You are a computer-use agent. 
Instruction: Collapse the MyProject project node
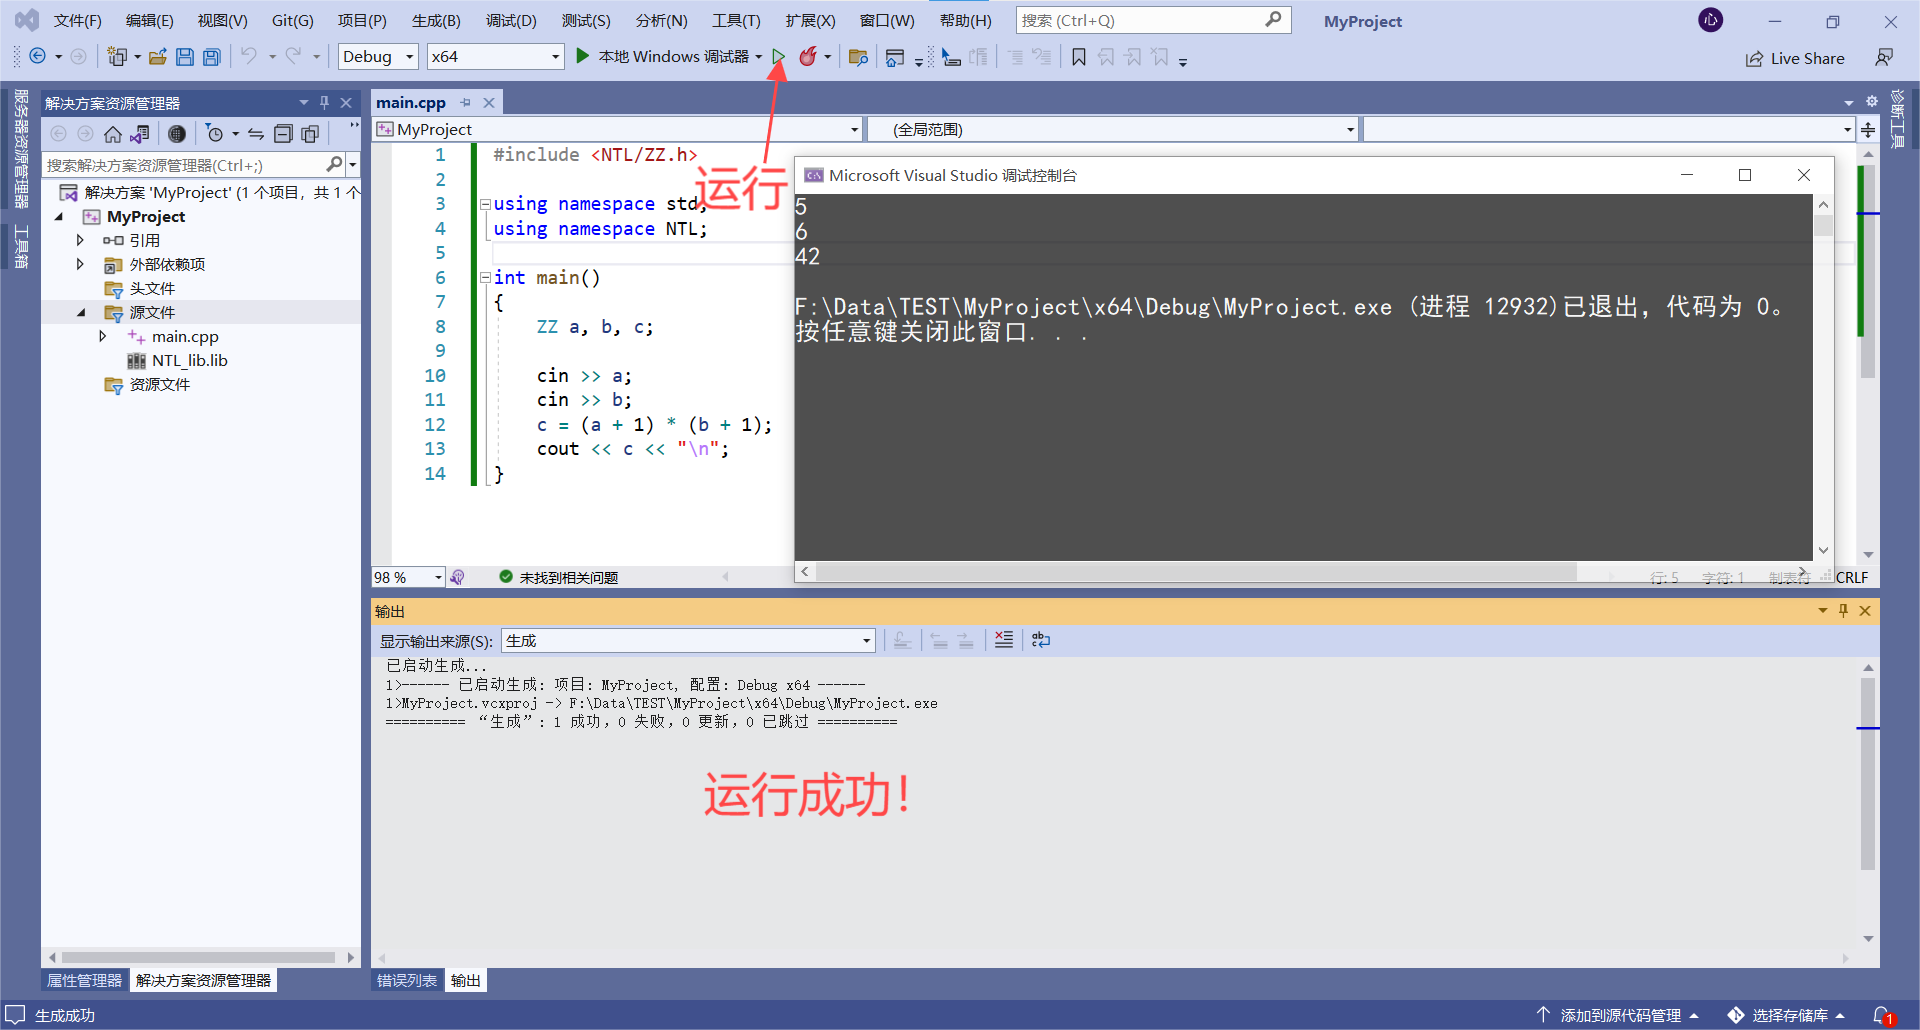tap(59, 216)
